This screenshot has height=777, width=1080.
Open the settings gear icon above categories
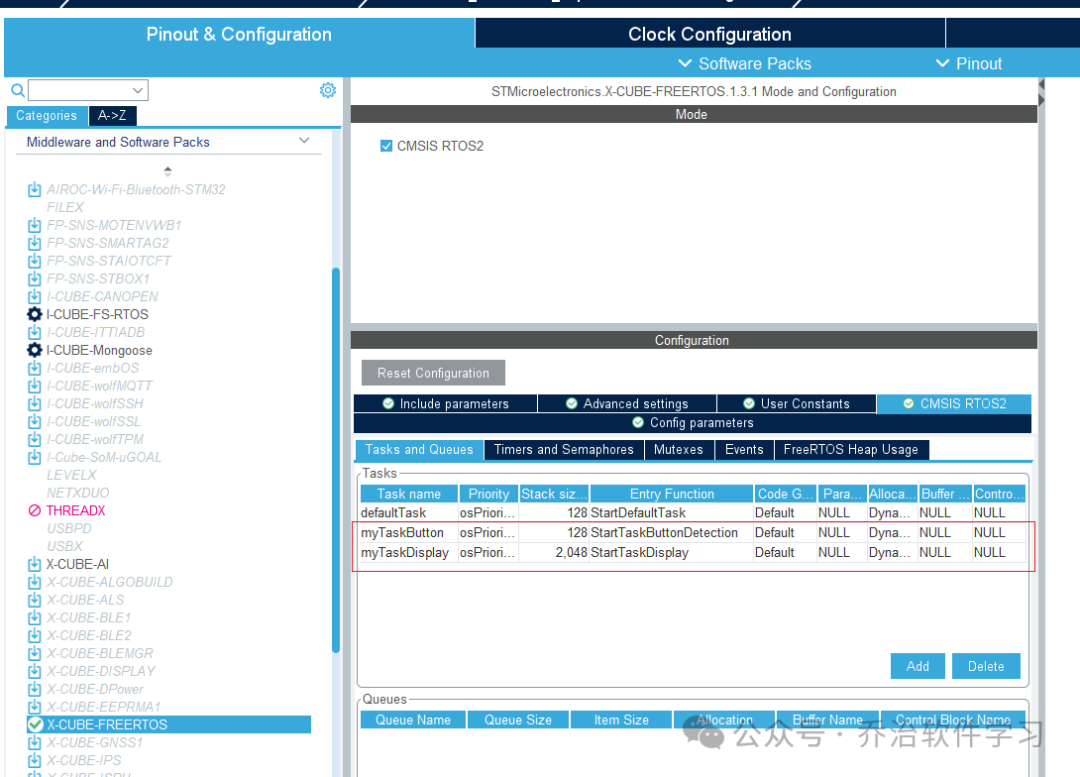328,90
